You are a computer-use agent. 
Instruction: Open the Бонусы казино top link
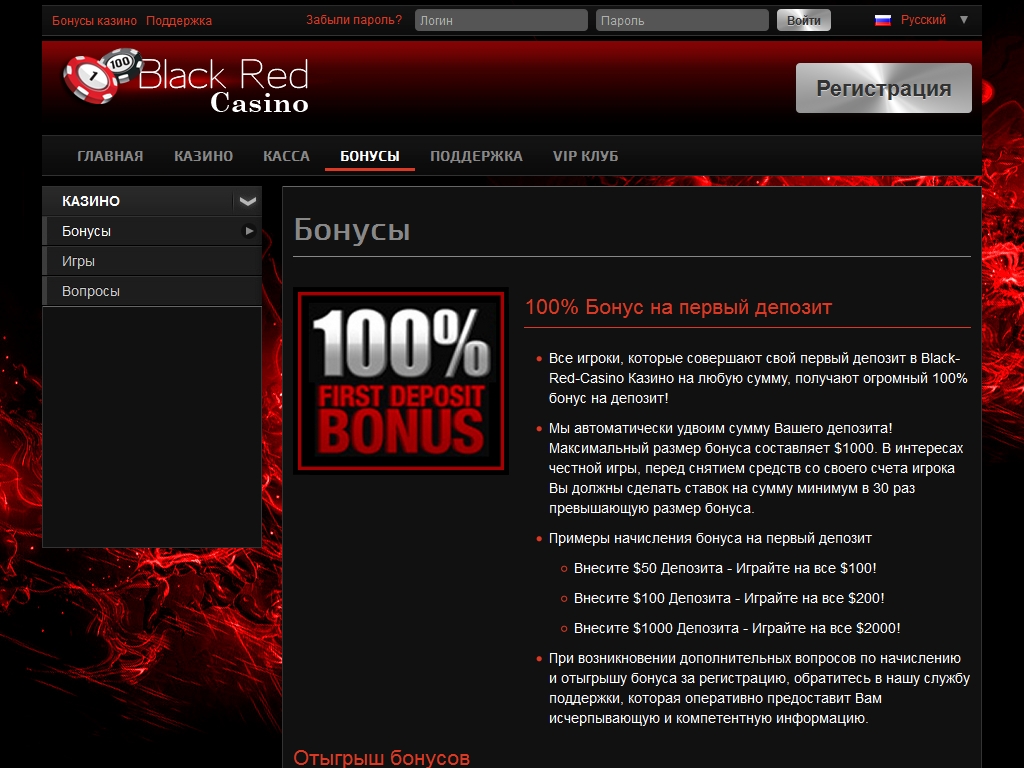tap(94, 20)
